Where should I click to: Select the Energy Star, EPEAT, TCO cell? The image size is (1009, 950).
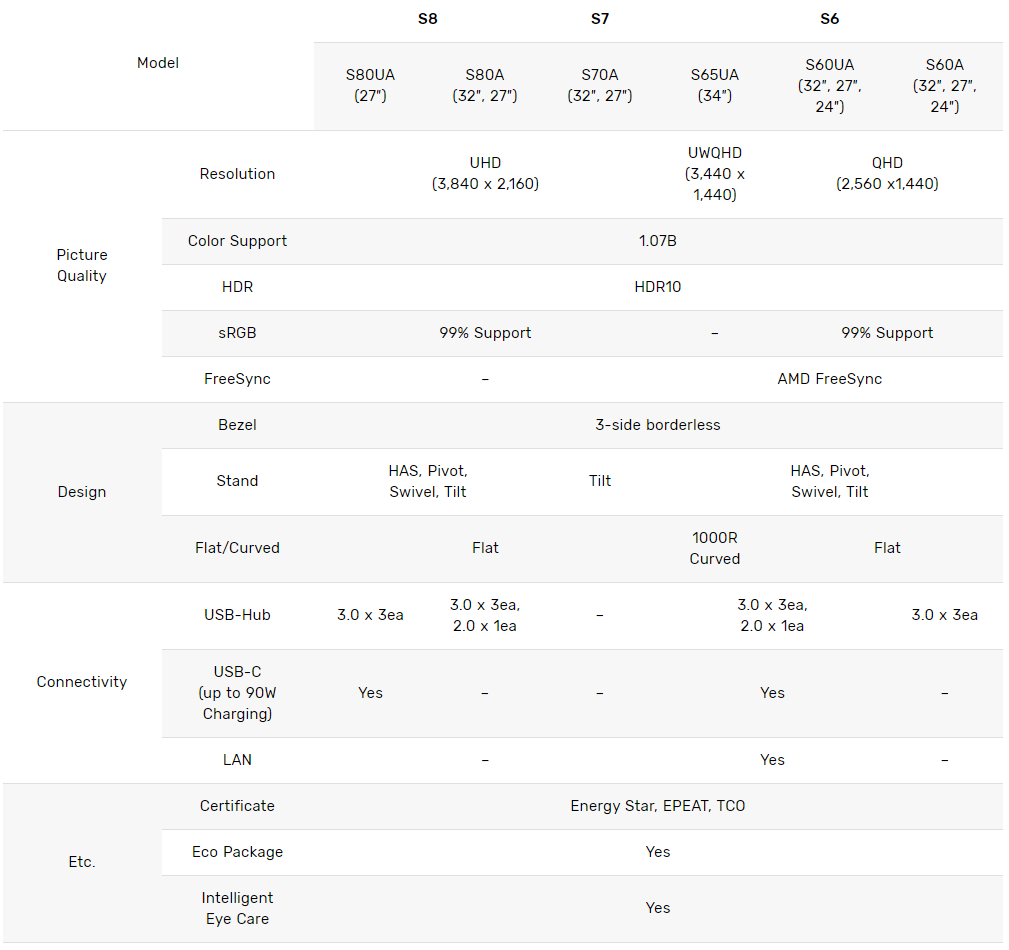coord(658,806)
